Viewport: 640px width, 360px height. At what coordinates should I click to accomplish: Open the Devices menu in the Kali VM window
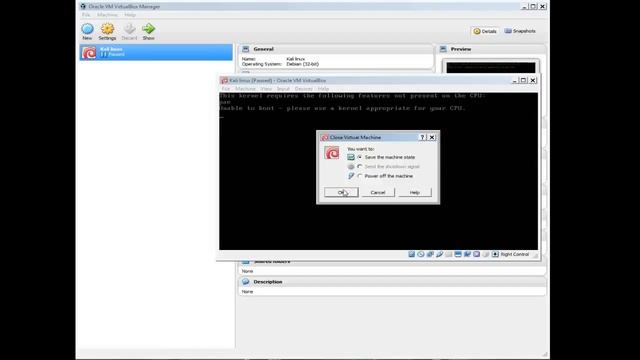pyautogui.click(x=304, y=89)
